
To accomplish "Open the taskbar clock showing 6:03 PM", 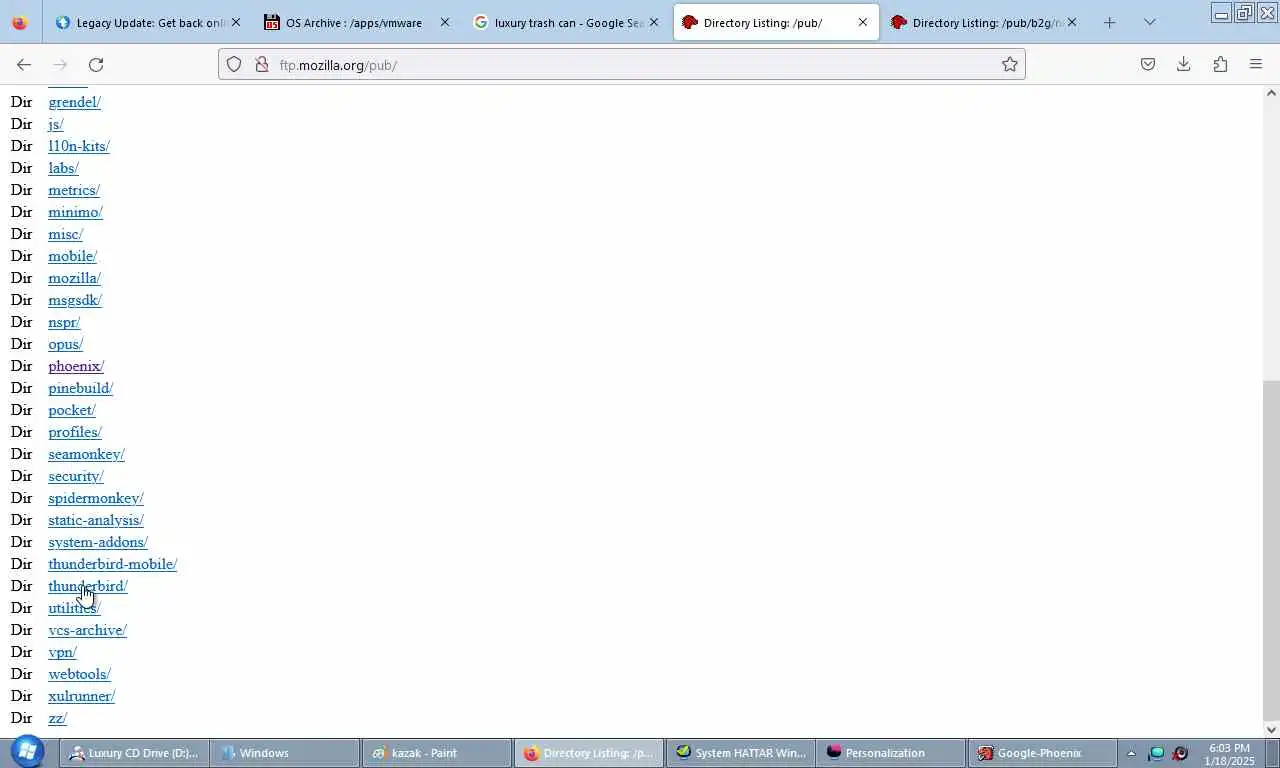I will (x=1230, y=754).
